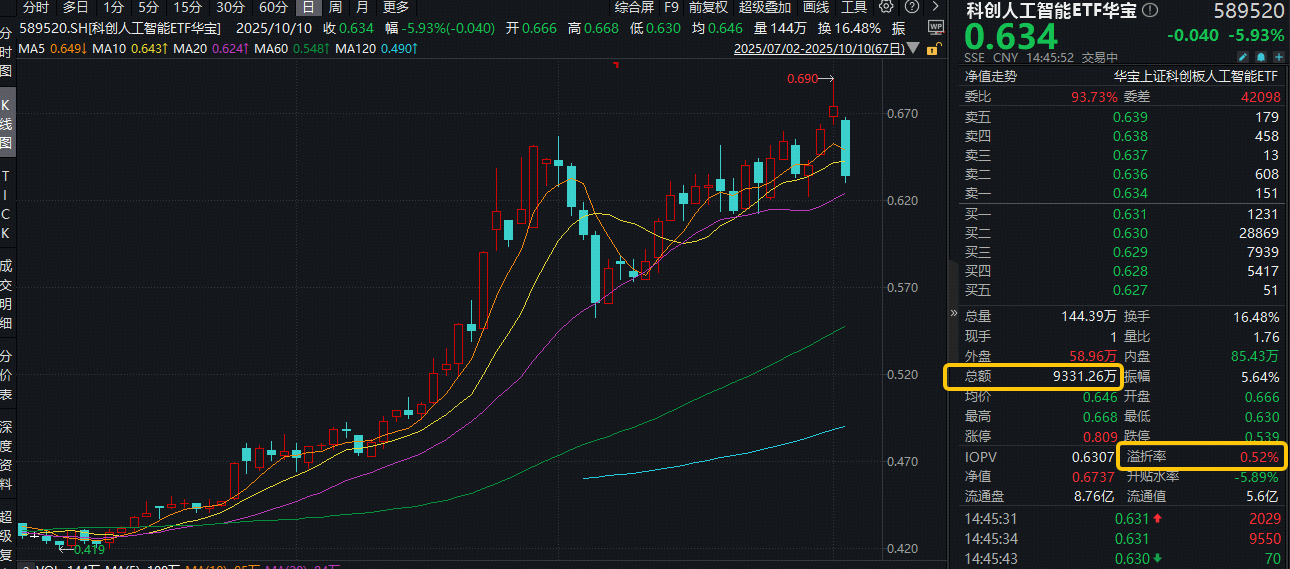Screen dimensions: 1290x569
Task: Collapse side panel using double chevron
Action: [953, 313]
